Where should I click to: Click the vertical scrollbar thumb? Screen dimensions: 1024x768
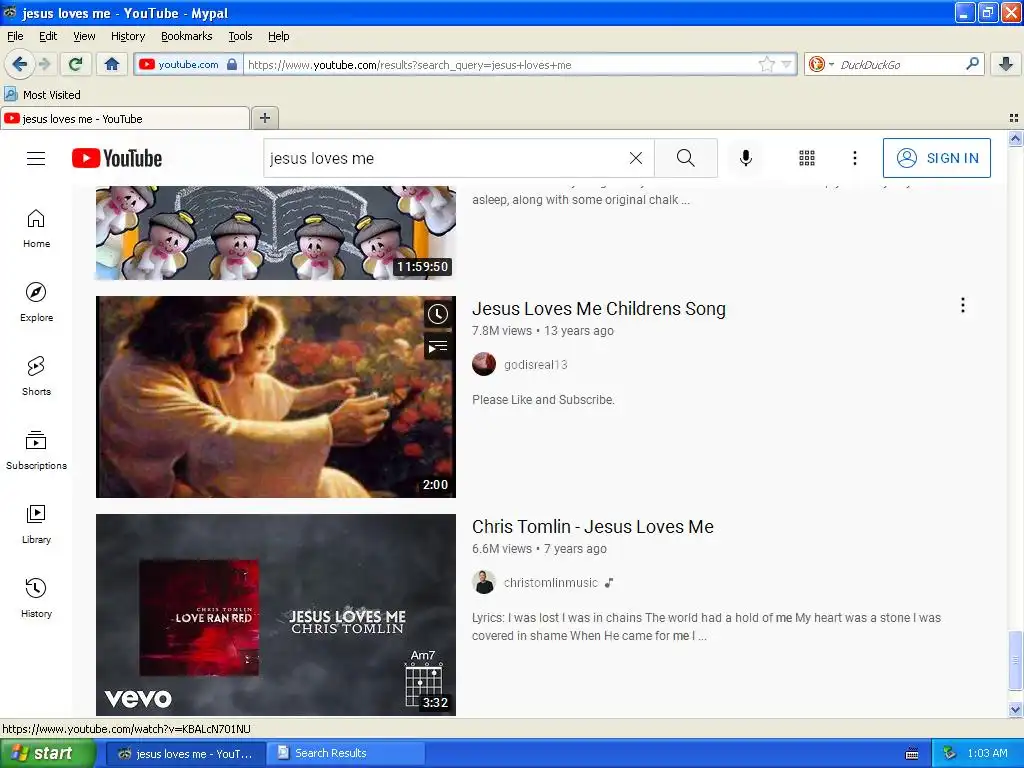point(1015,660)
